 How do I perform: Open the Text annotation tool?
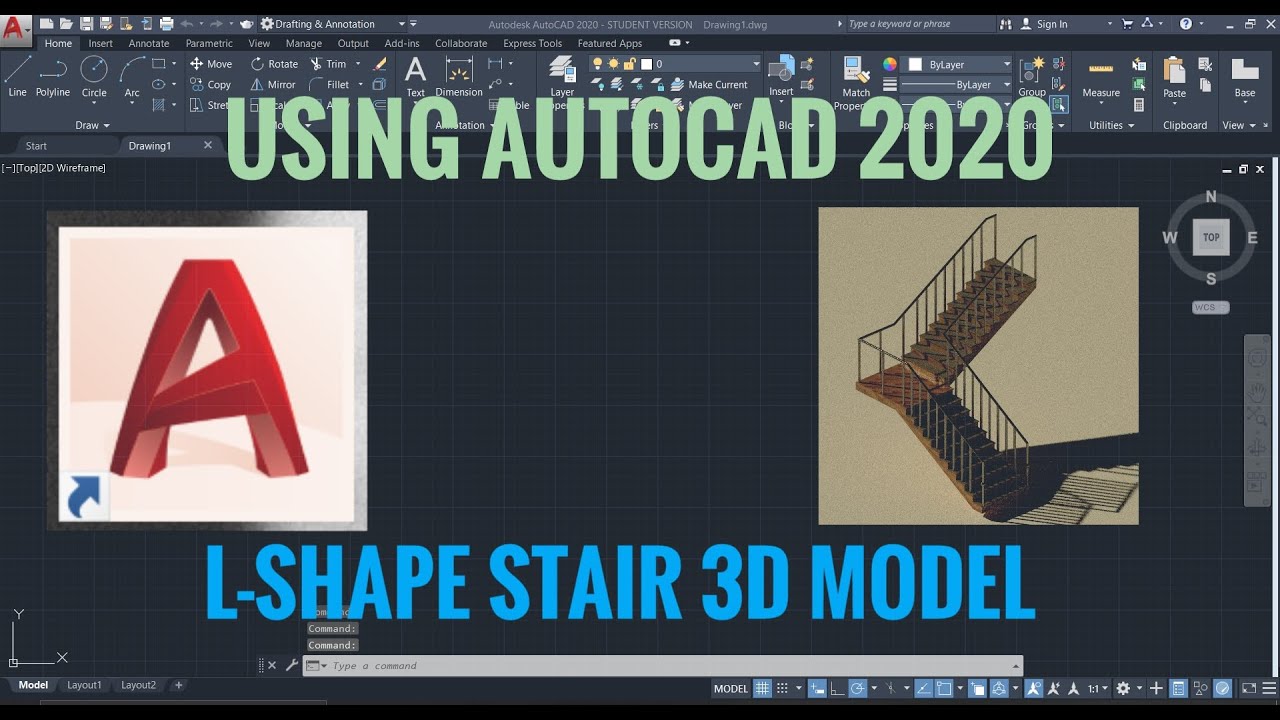click(x=415, y=76)
